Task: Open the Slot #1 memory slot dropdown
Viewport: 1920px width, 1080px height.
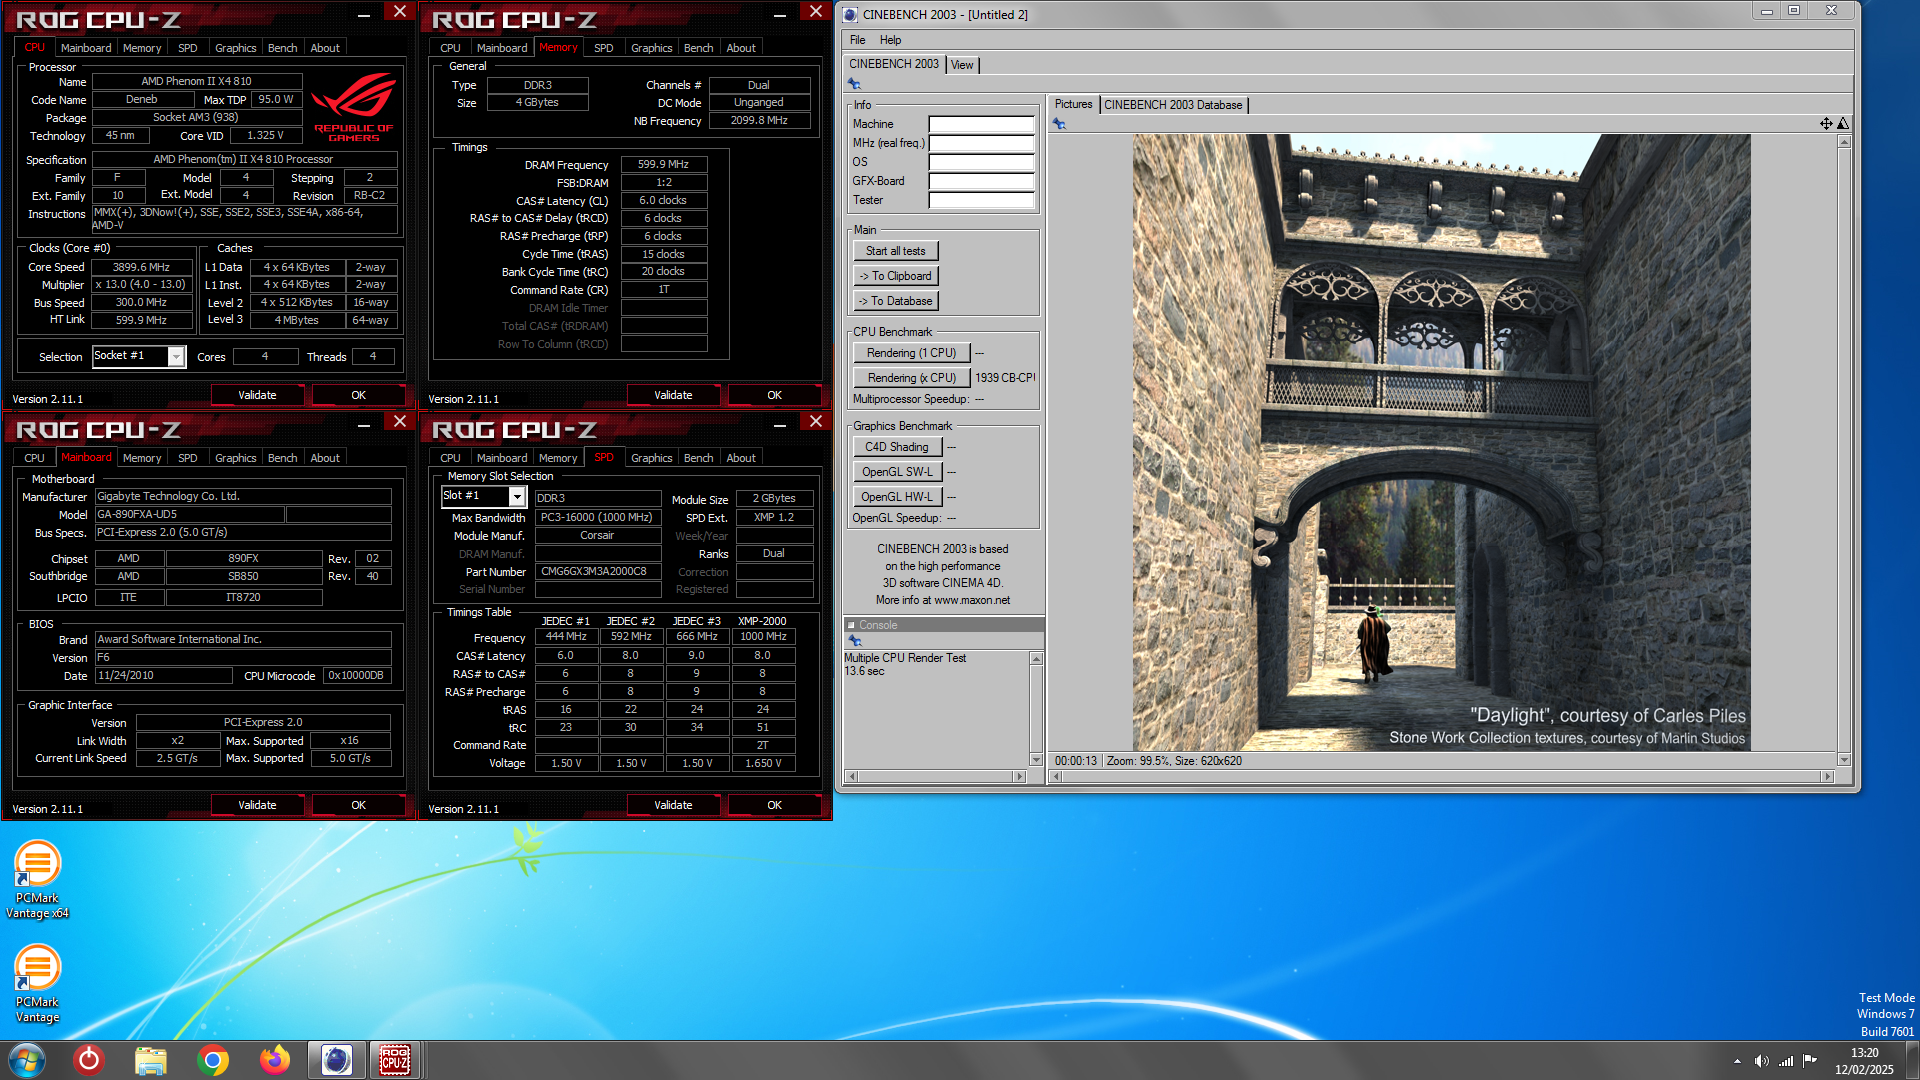Action: [517, 497]
